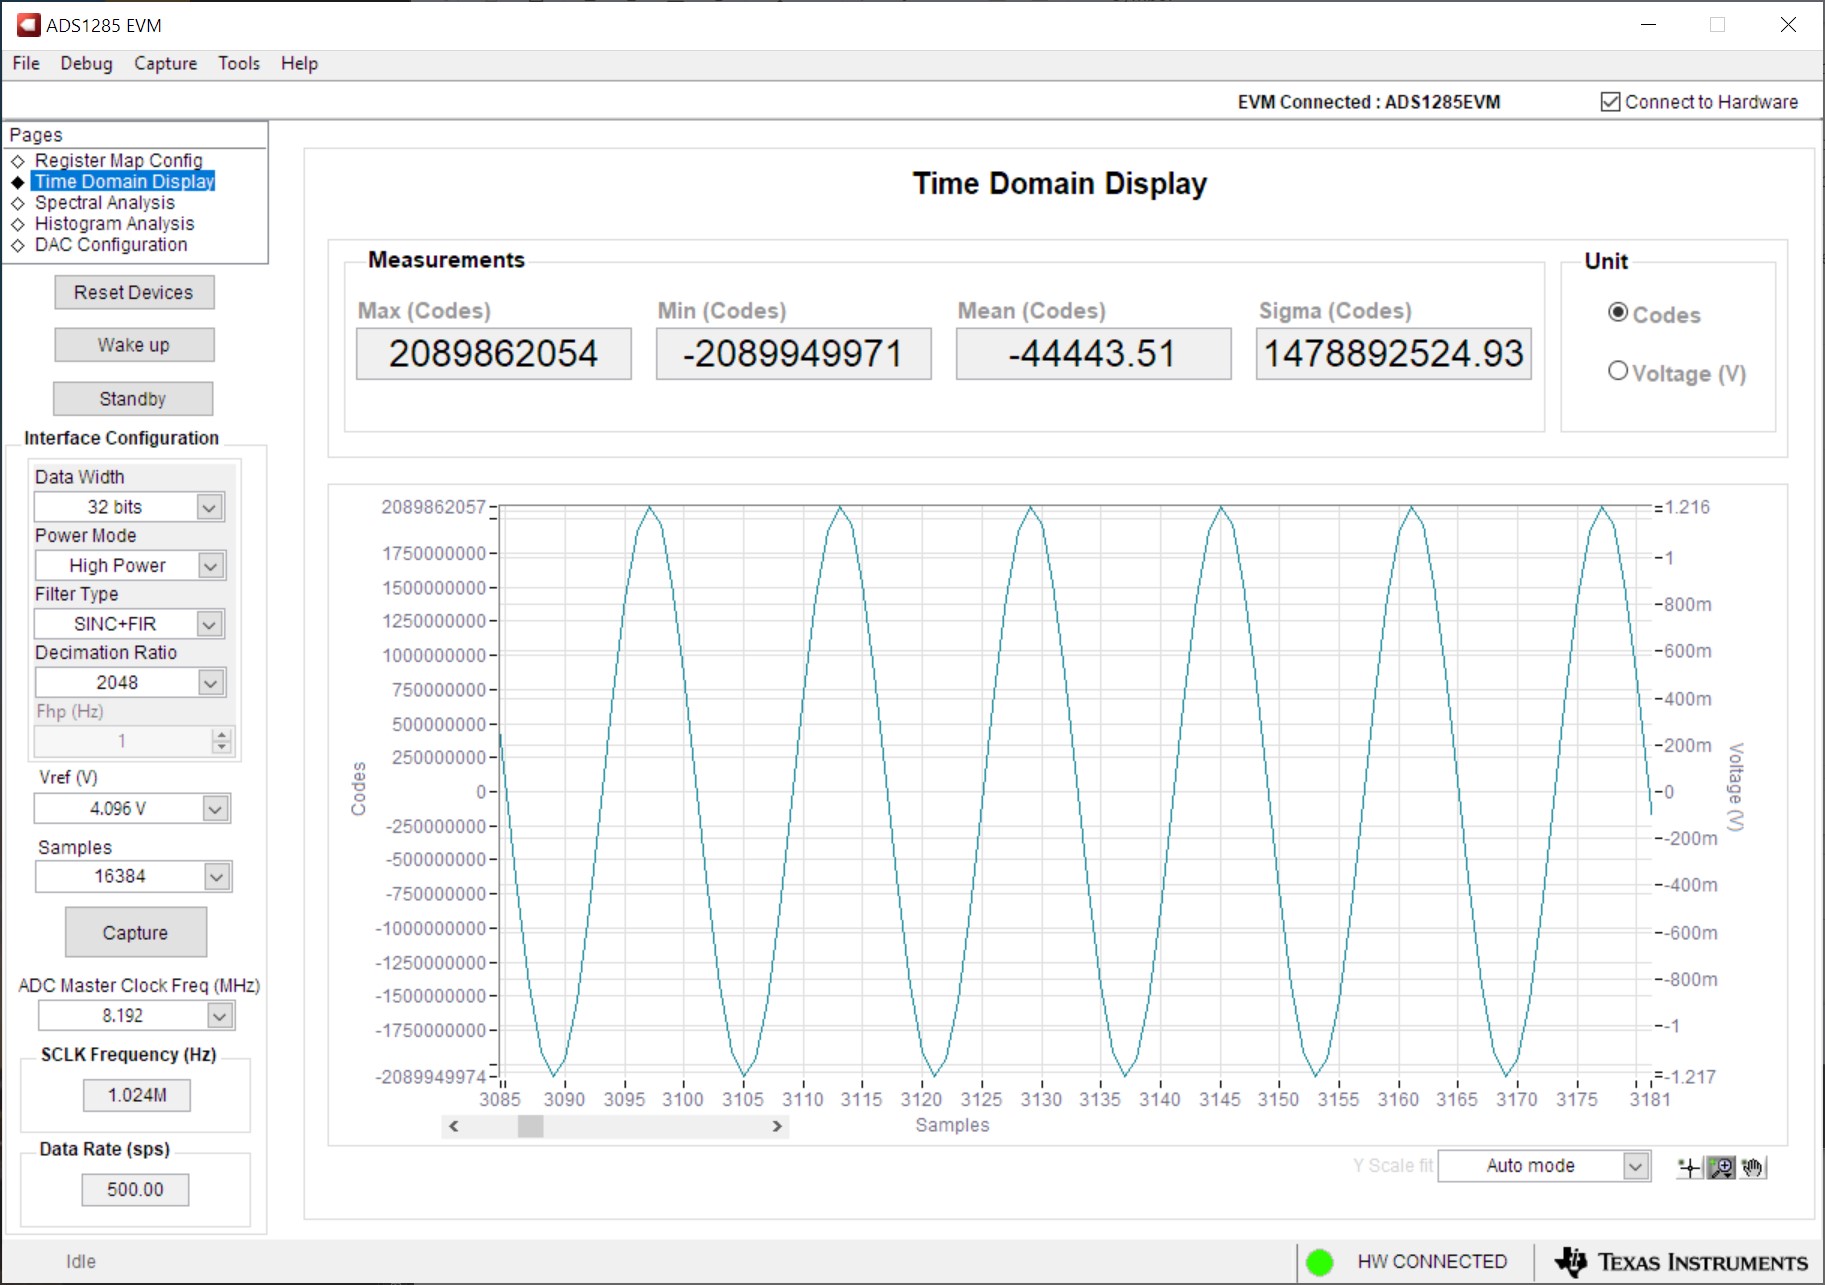Click the Sigma (Codes) value field
Screen dimensions: 1825x1285
1394,354
